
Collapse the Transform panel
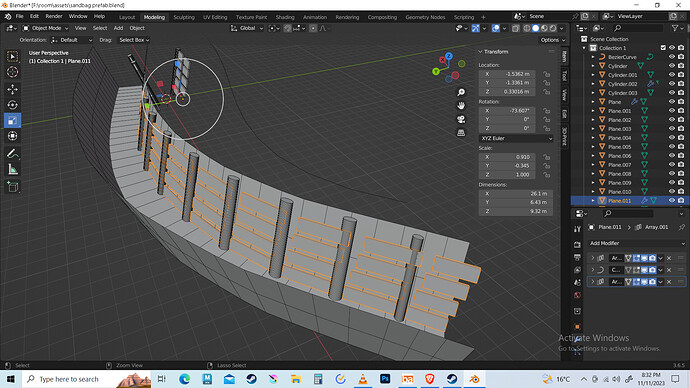tap(481, 51)
